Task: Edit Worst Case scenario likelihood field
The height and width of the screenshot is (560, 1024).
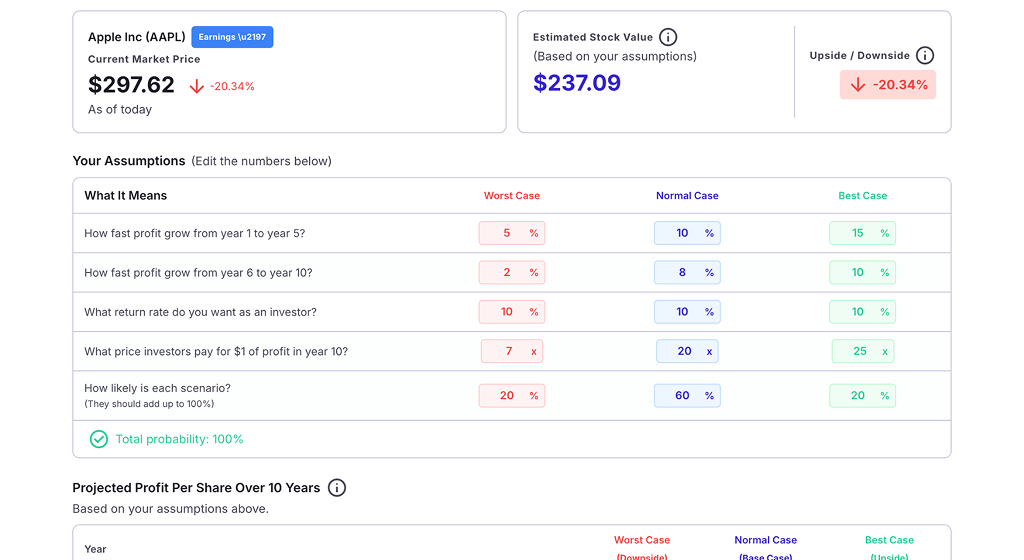Action: click(x=511, y=396)
